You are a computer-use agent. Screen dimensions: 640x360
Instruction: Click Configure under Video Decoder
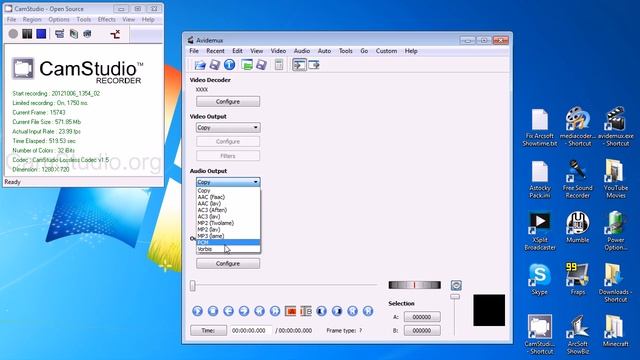228,102
